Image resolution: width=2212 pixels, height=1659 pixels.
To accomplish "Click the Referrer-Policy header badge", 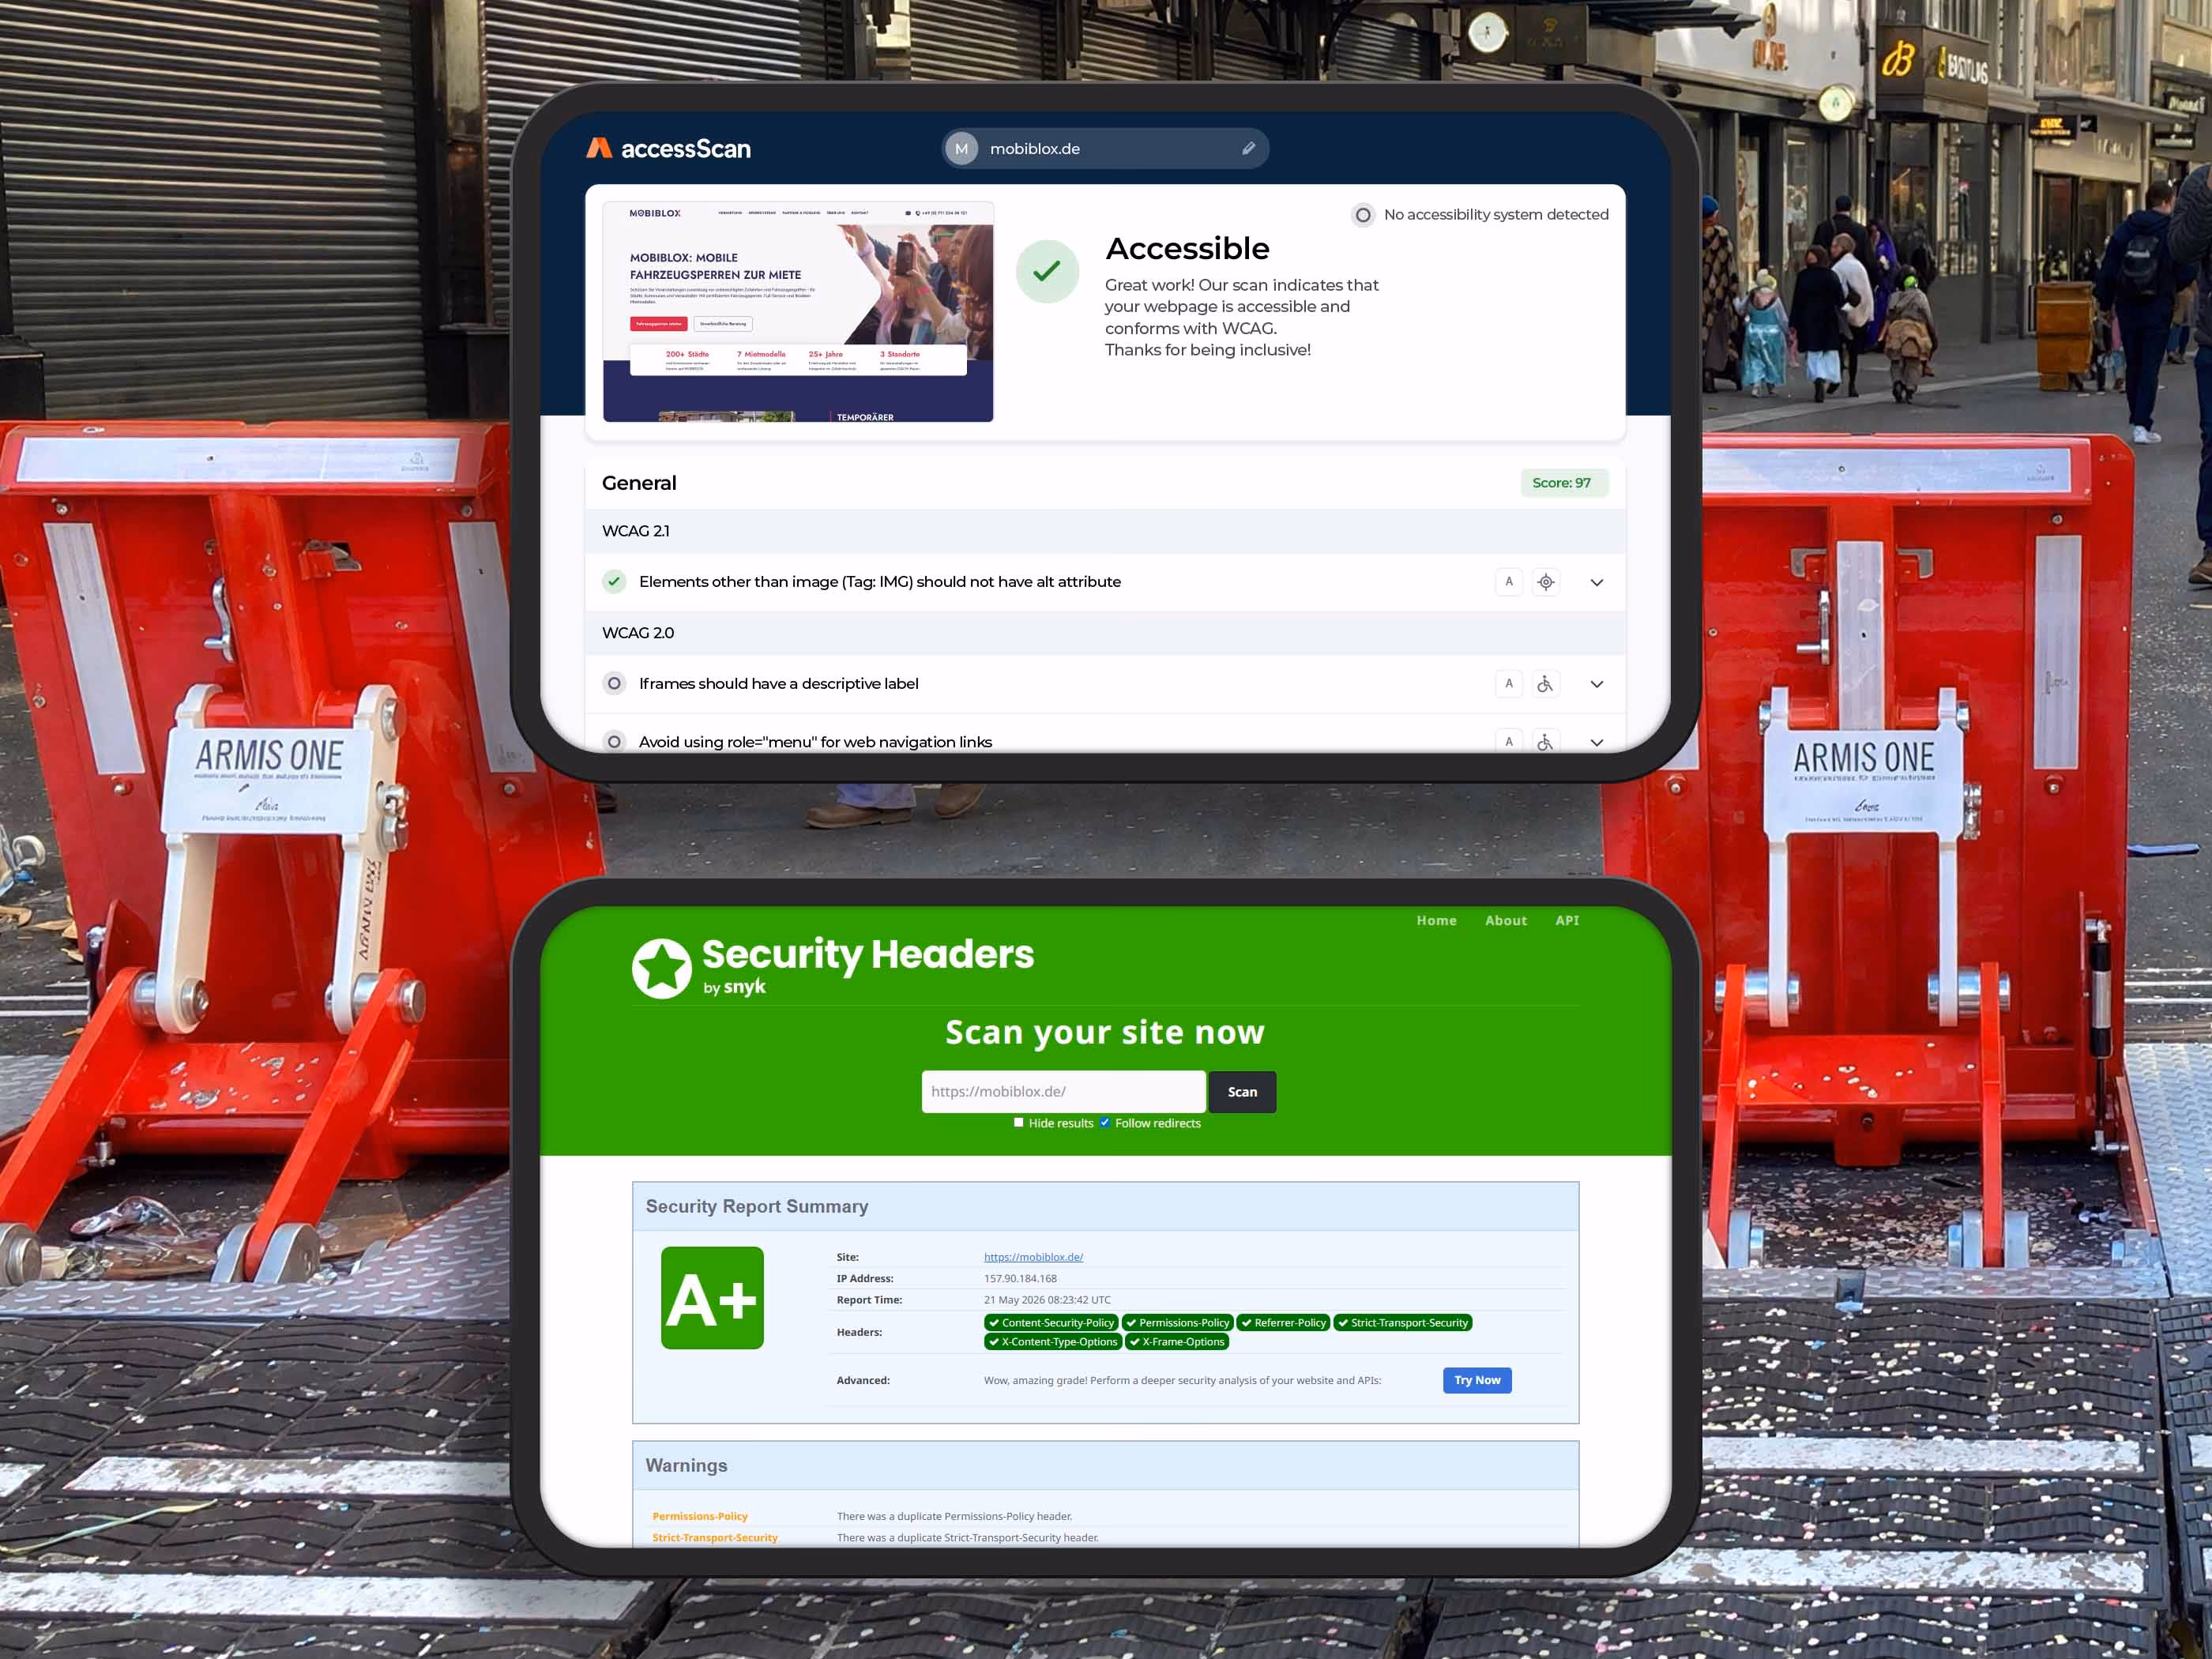I will coord(1283,1322).
